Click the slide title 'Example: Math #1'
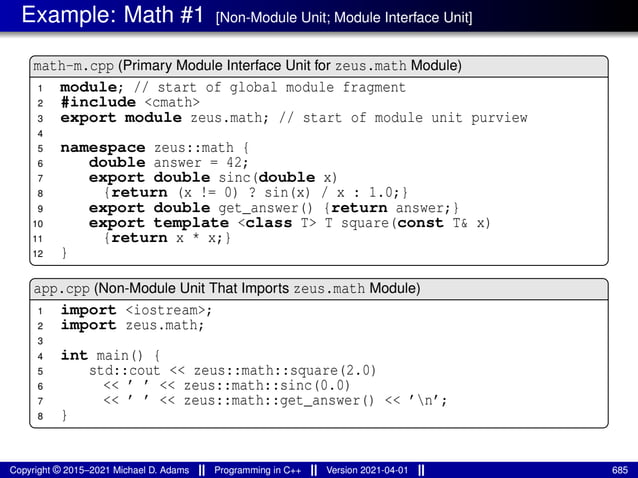The image size is (638, 478). click(x=113, y=15)
